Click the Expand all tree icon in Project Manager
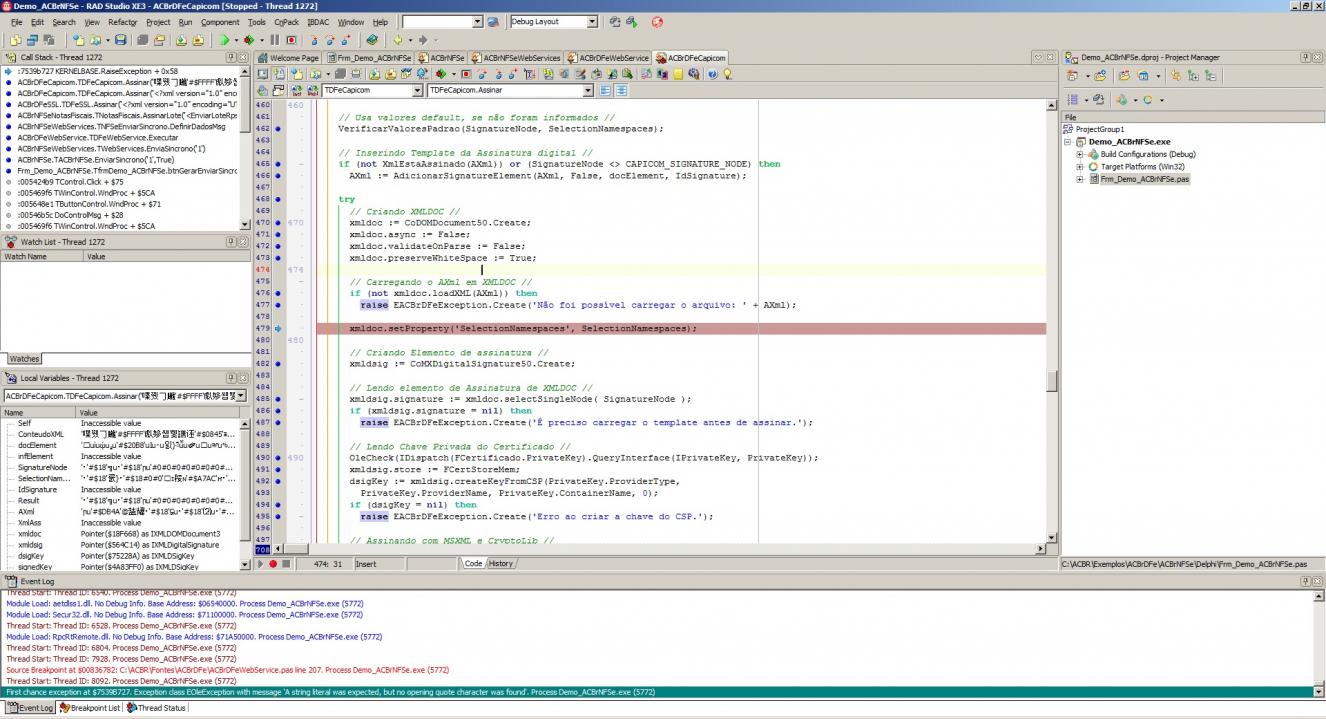This screenshot has width=1326, height=719. (x=1193, y=75)
